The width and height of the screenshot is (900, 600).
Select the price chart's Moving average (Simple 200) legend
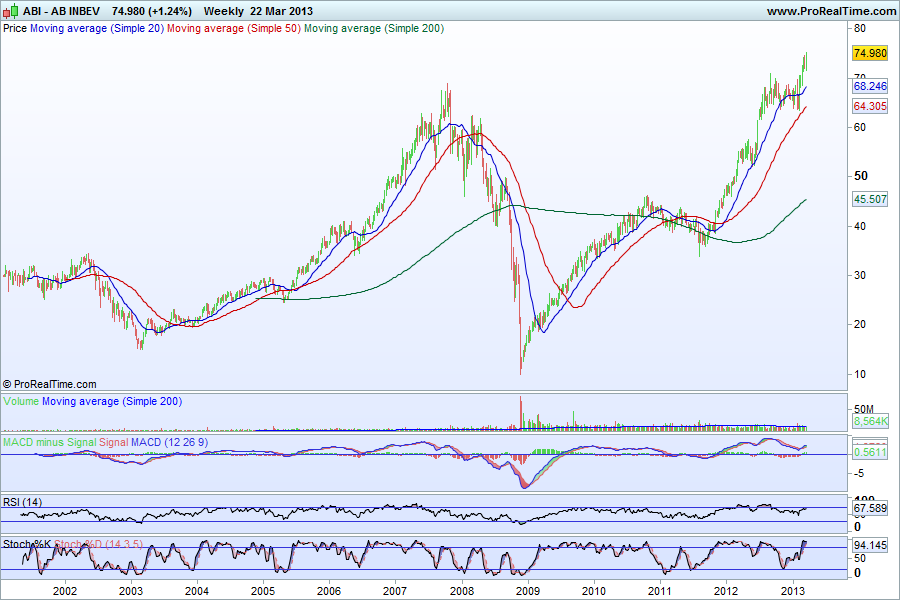click(x=374, y=28)
